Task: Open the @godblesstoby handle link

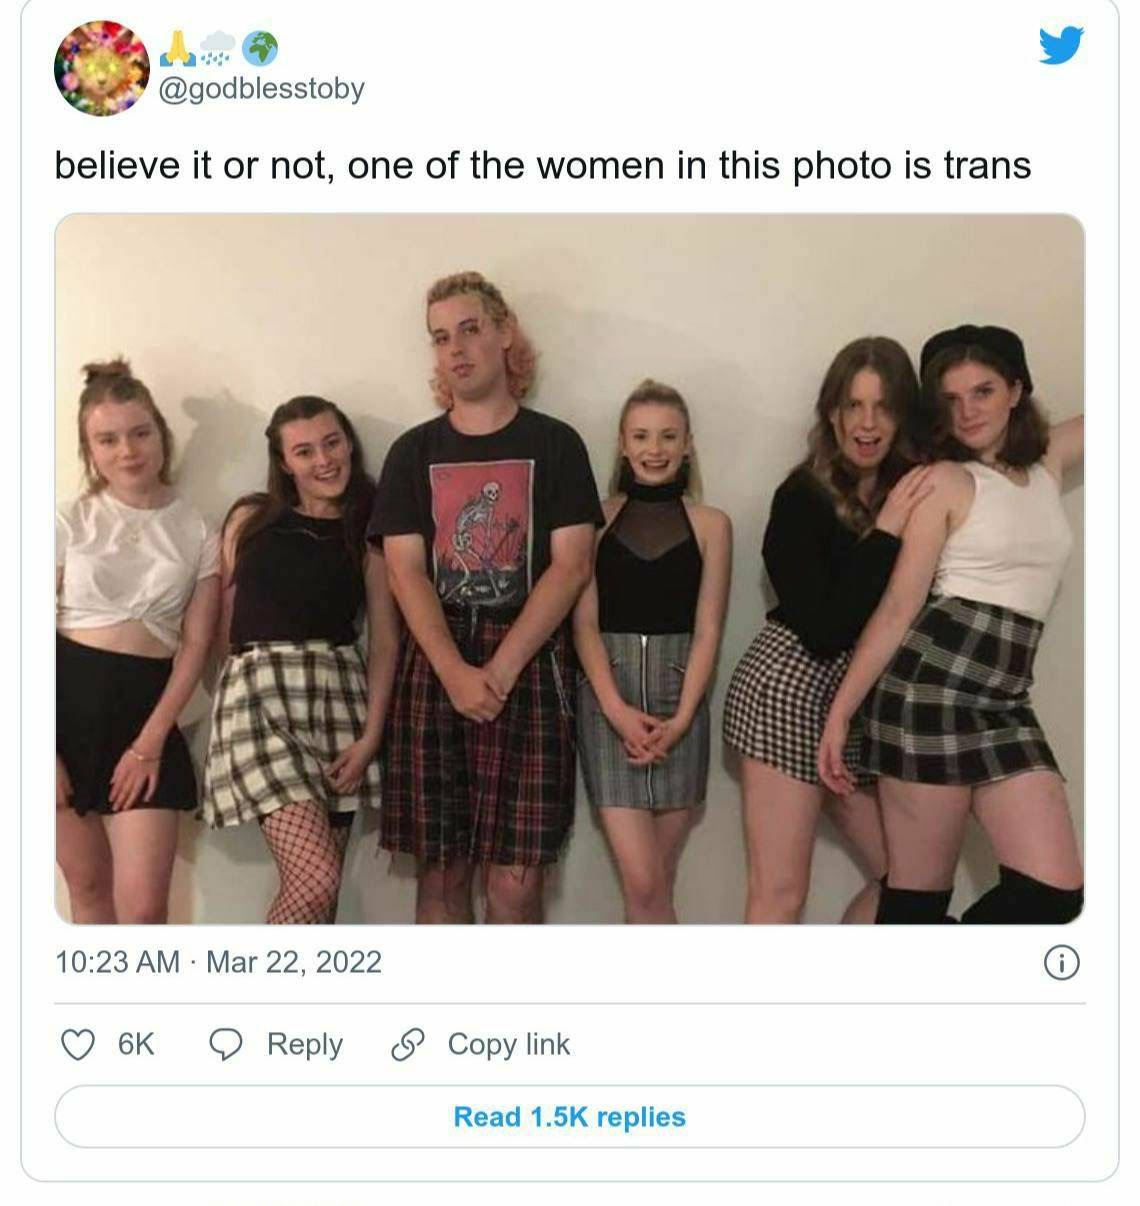Action: click(262, 89)
